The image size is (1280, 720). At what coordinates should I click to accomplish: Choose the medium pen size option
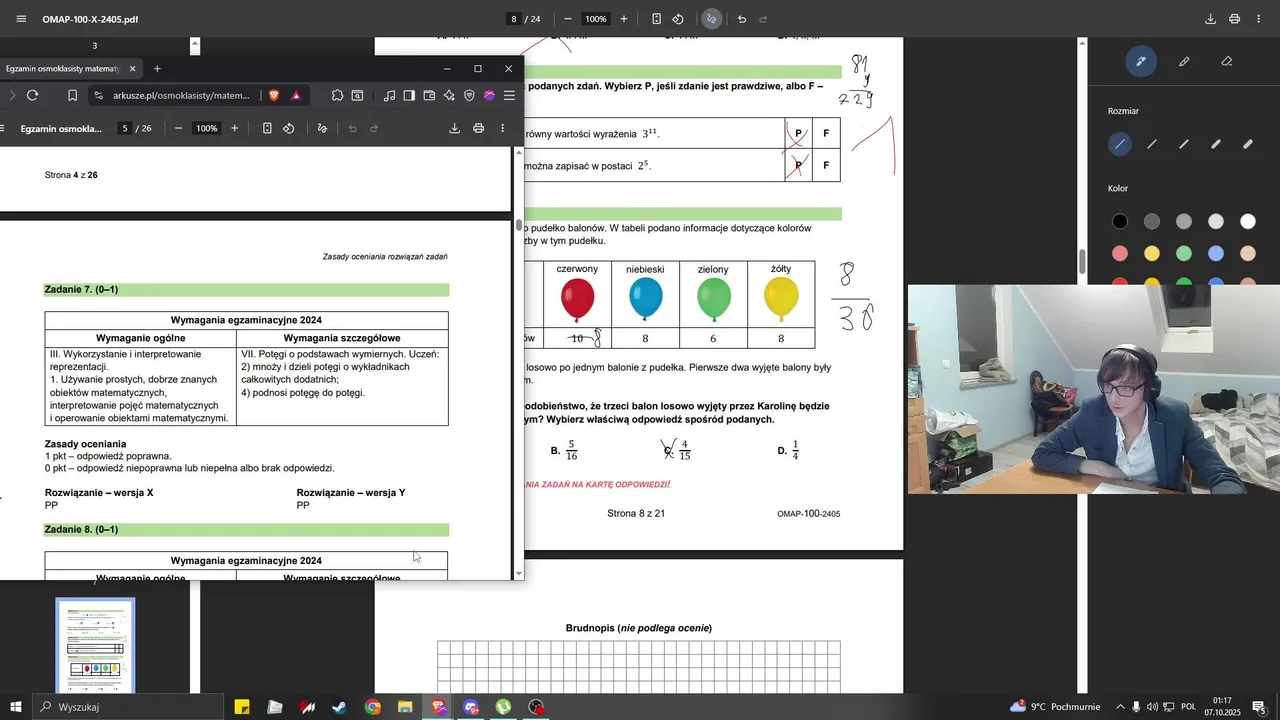point(1184,144)
